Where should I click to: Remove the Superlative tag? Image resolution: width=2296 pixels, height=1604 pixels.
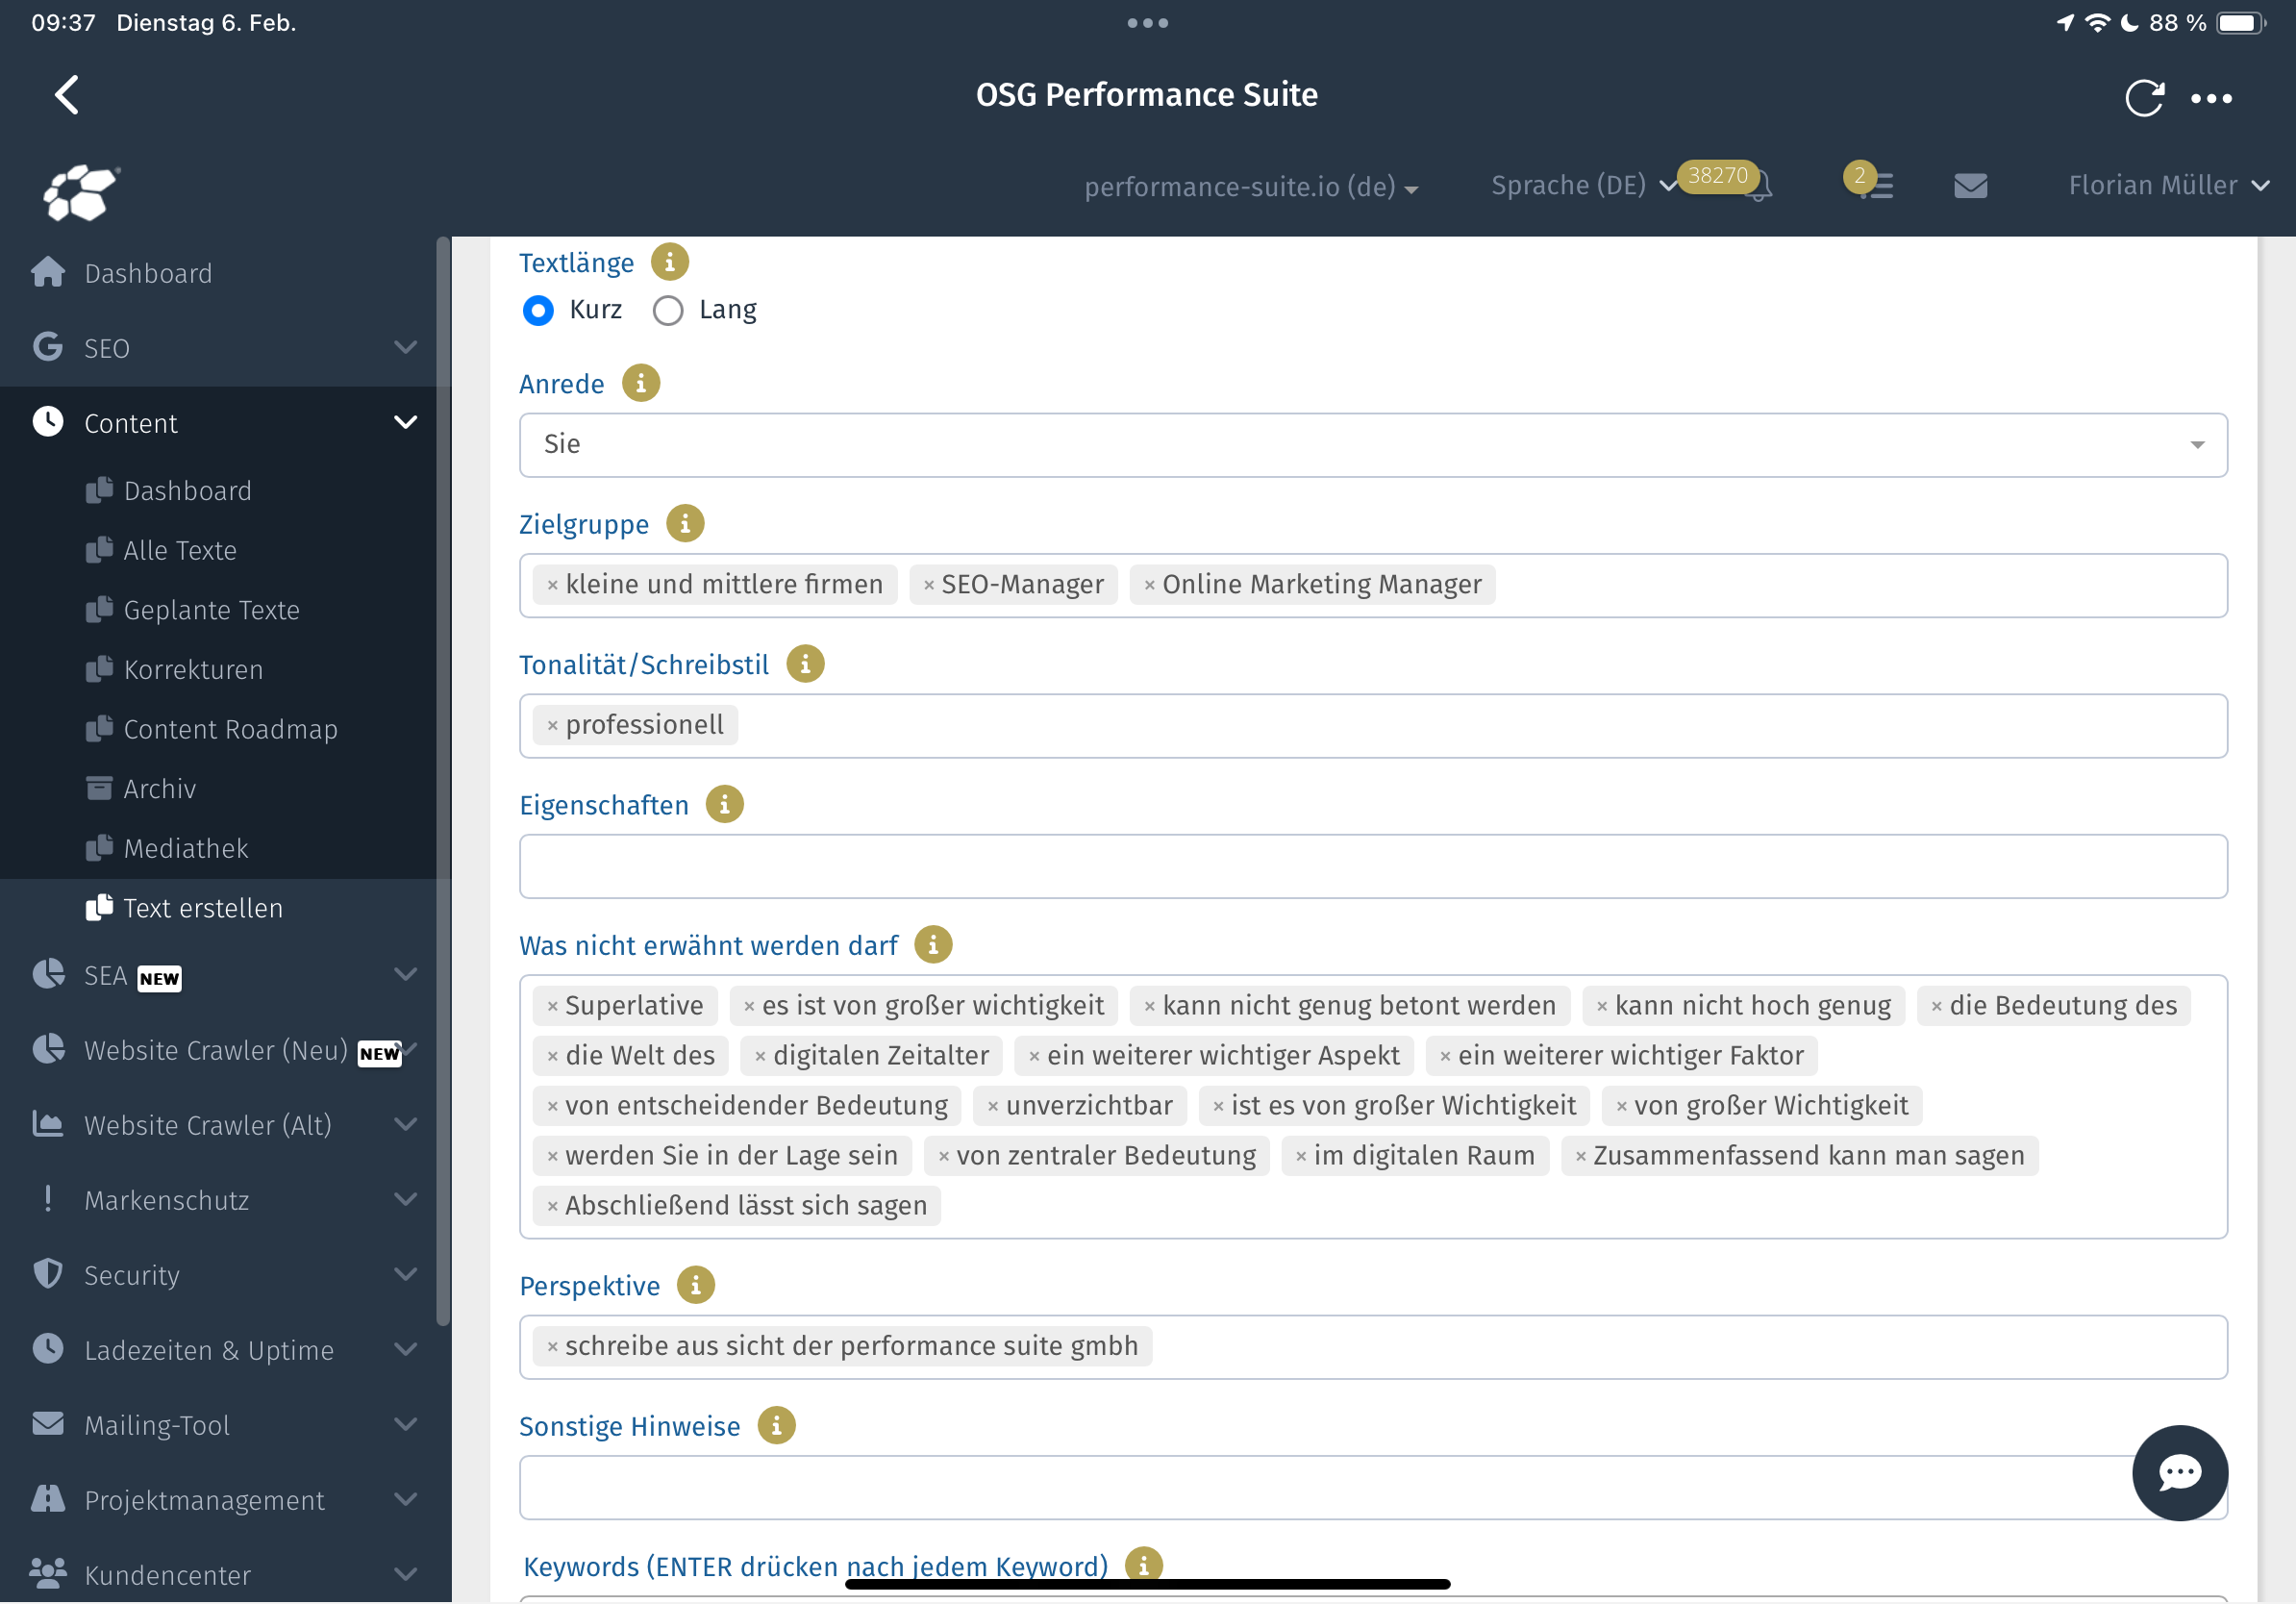552,1006
